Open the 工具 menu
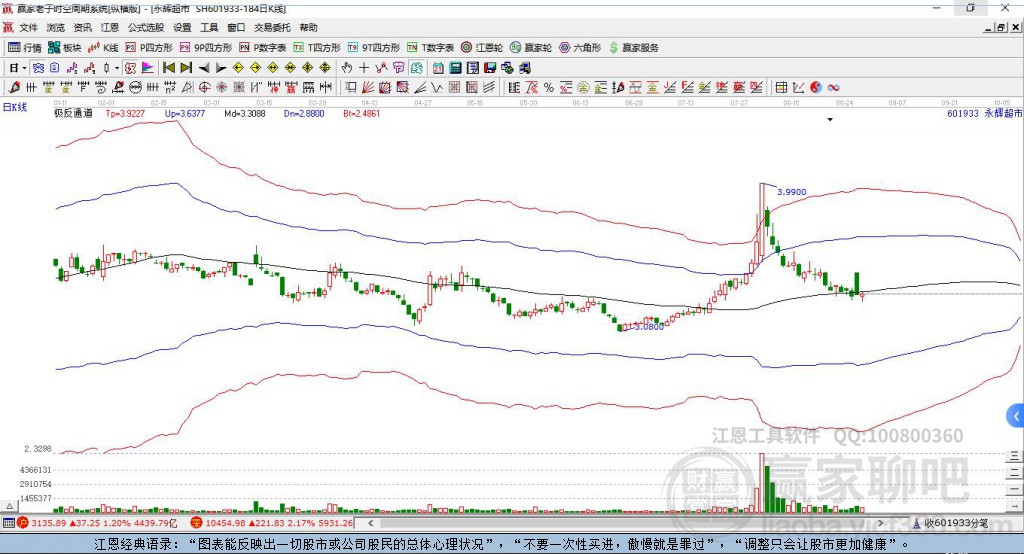Image resolution: width=1024 pixels, height=554 pixels. pos(209,27)
